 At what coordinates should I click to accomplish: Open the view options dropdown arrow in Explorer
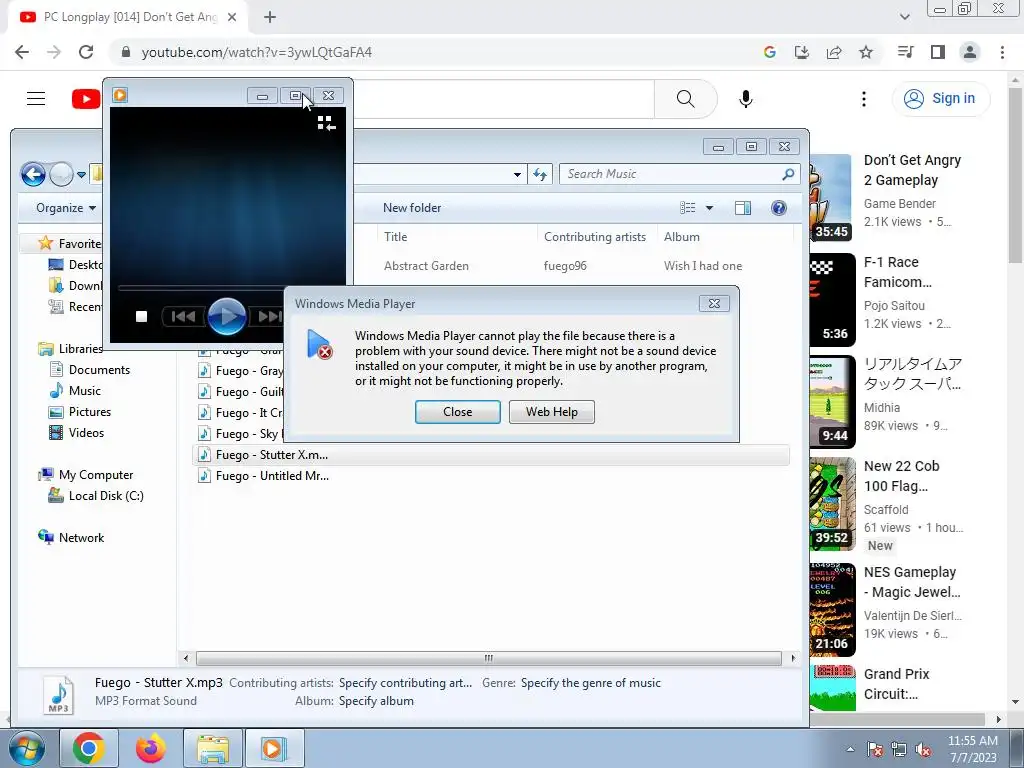click(x=709, y=208)
